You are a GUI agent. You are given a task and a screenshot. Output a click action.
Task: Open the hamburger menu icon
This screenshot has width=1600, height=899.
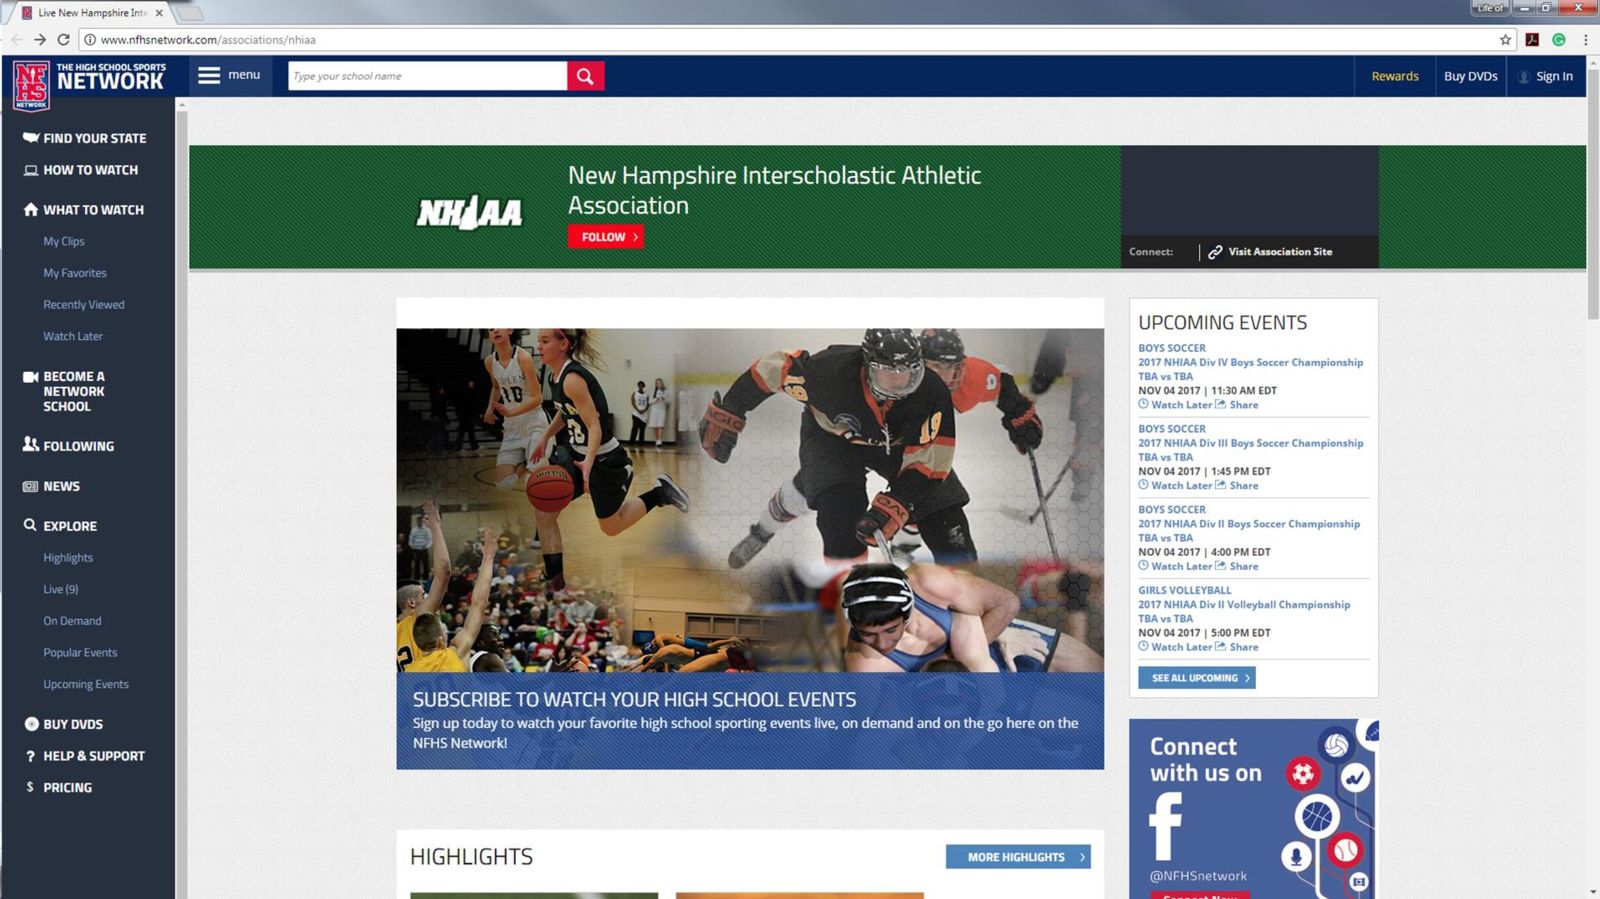[208, 75]
